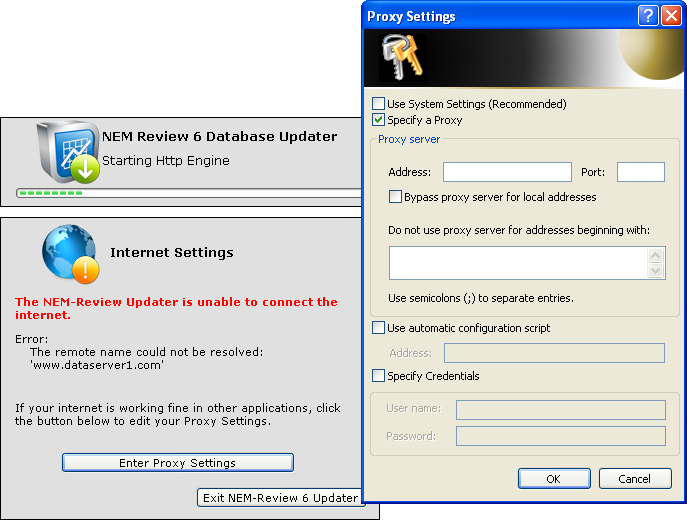687x520 pixels.
Task: Click the exceptions box scroll down arrow
Action: pyautogui.click(x=655, y=271)
